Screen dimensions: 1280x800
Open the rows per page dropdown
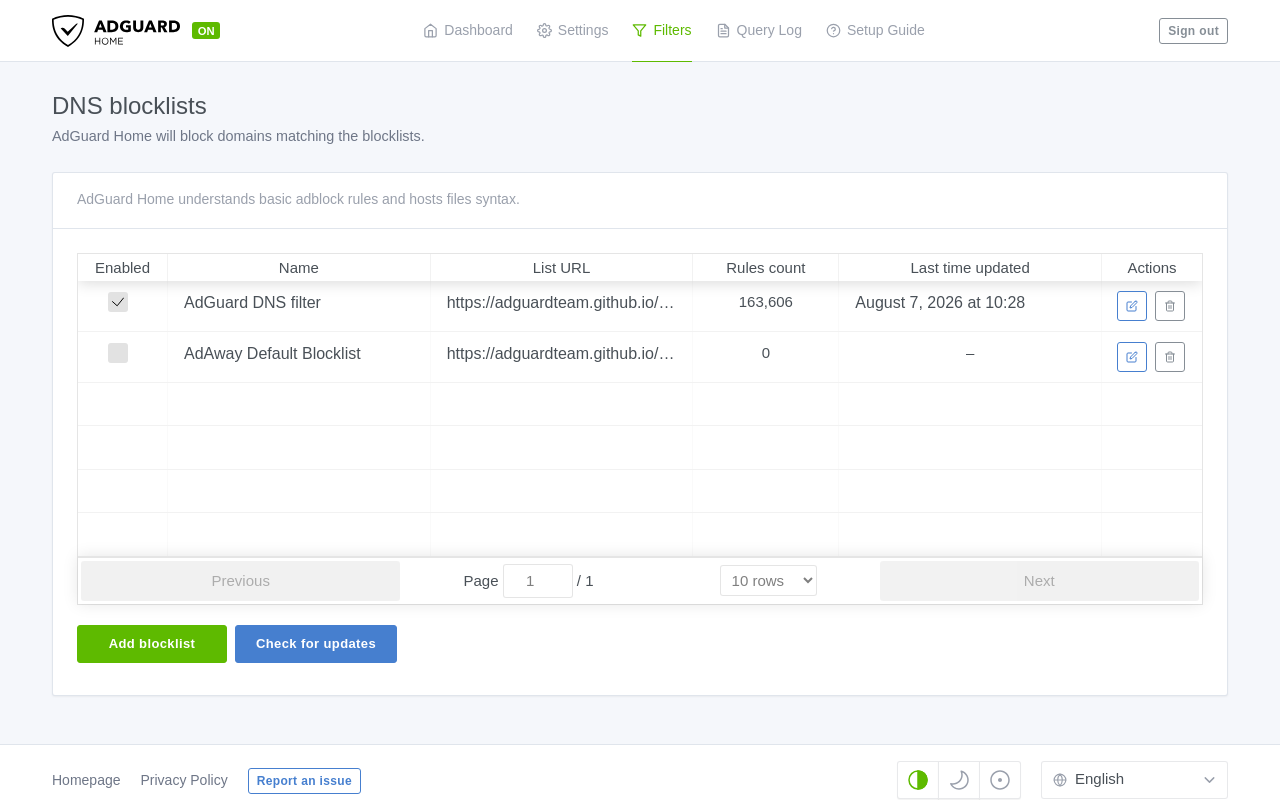[768, 581]
